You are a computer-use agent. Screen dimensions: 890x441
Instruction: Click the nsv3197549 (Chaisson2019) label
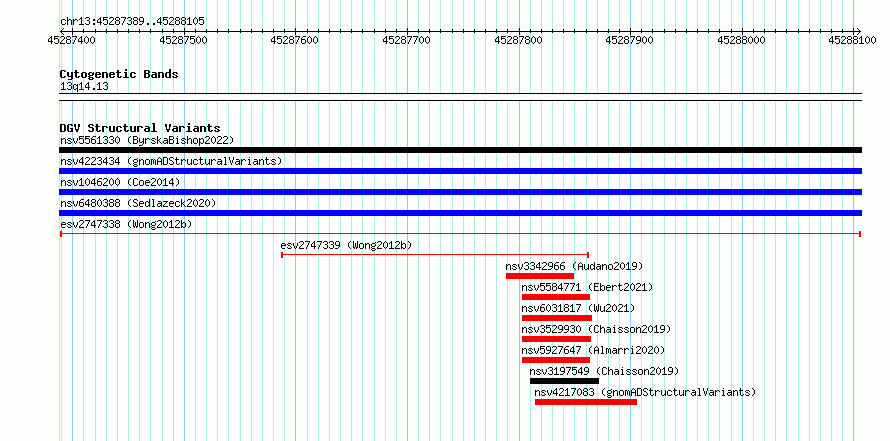pyautogui.click(x=604, y=371)
